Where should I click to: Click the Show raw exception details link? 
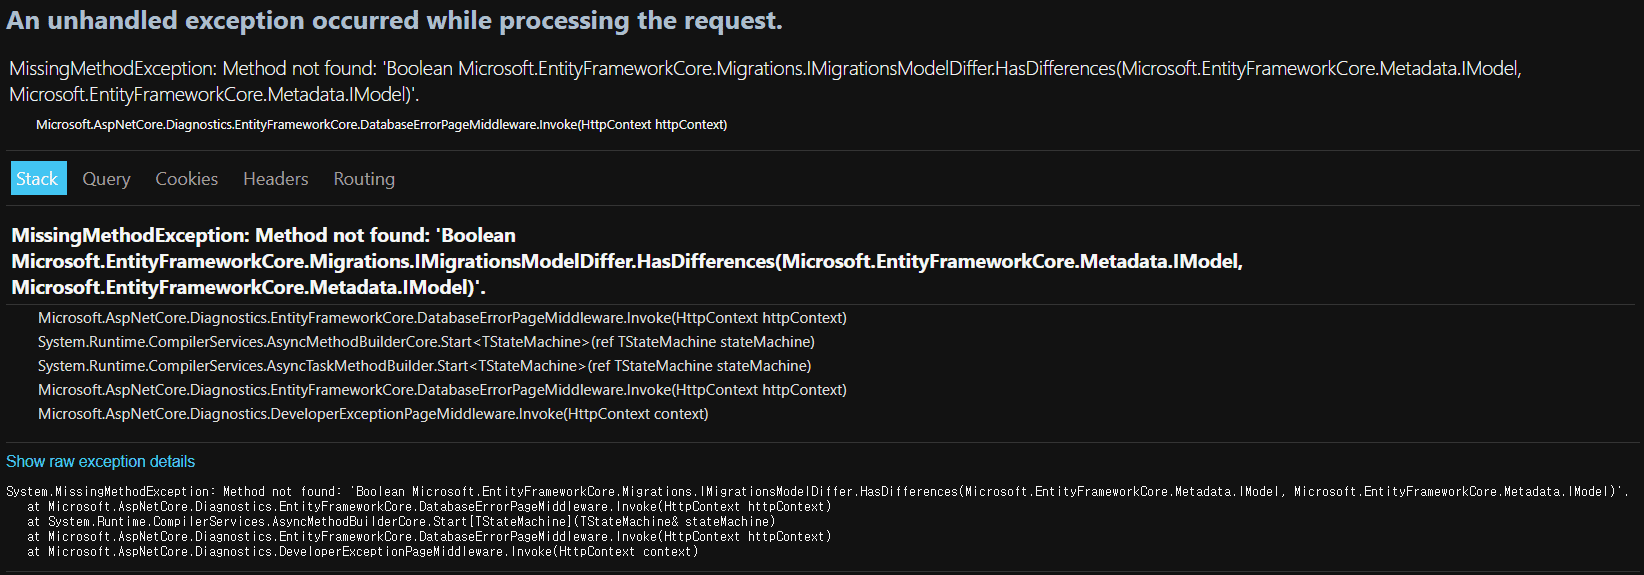pos(100,461)
